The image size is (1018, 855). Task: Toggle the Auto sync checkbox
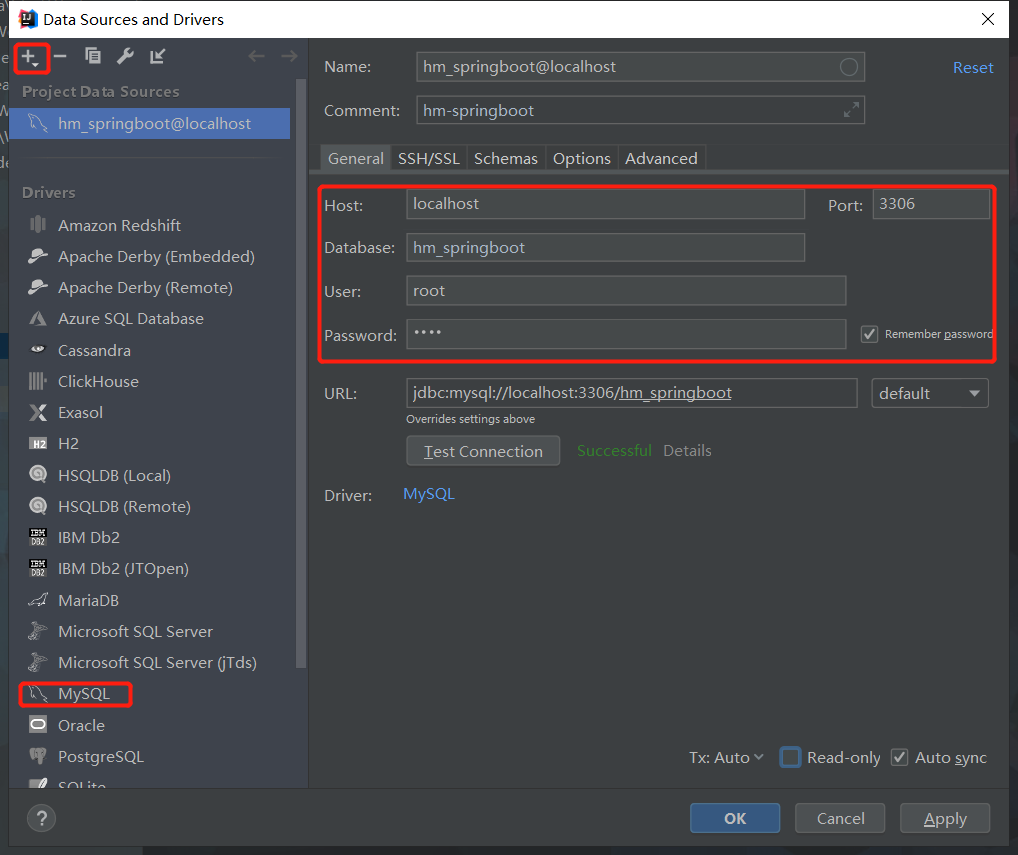pyautogui.click(x=899, y=757)
